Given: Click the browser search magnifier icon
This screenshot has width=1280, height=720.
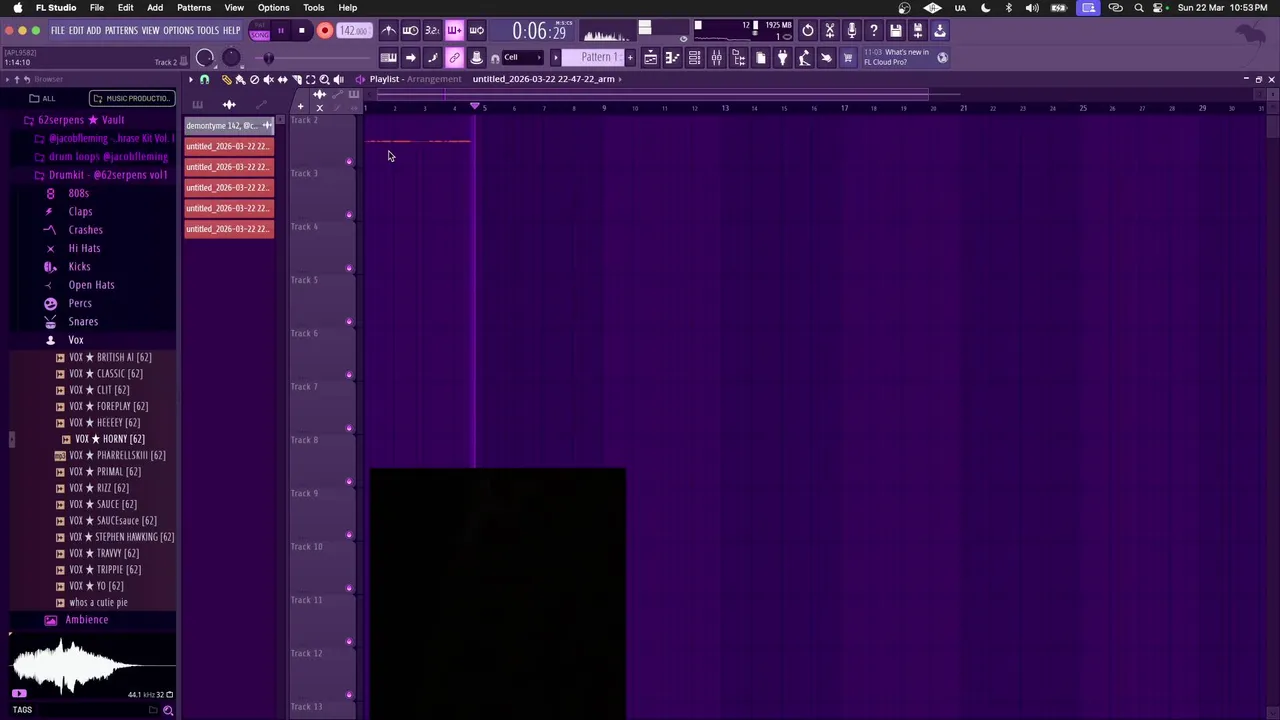Looking at the screenshot, I should tap(168, 710).
